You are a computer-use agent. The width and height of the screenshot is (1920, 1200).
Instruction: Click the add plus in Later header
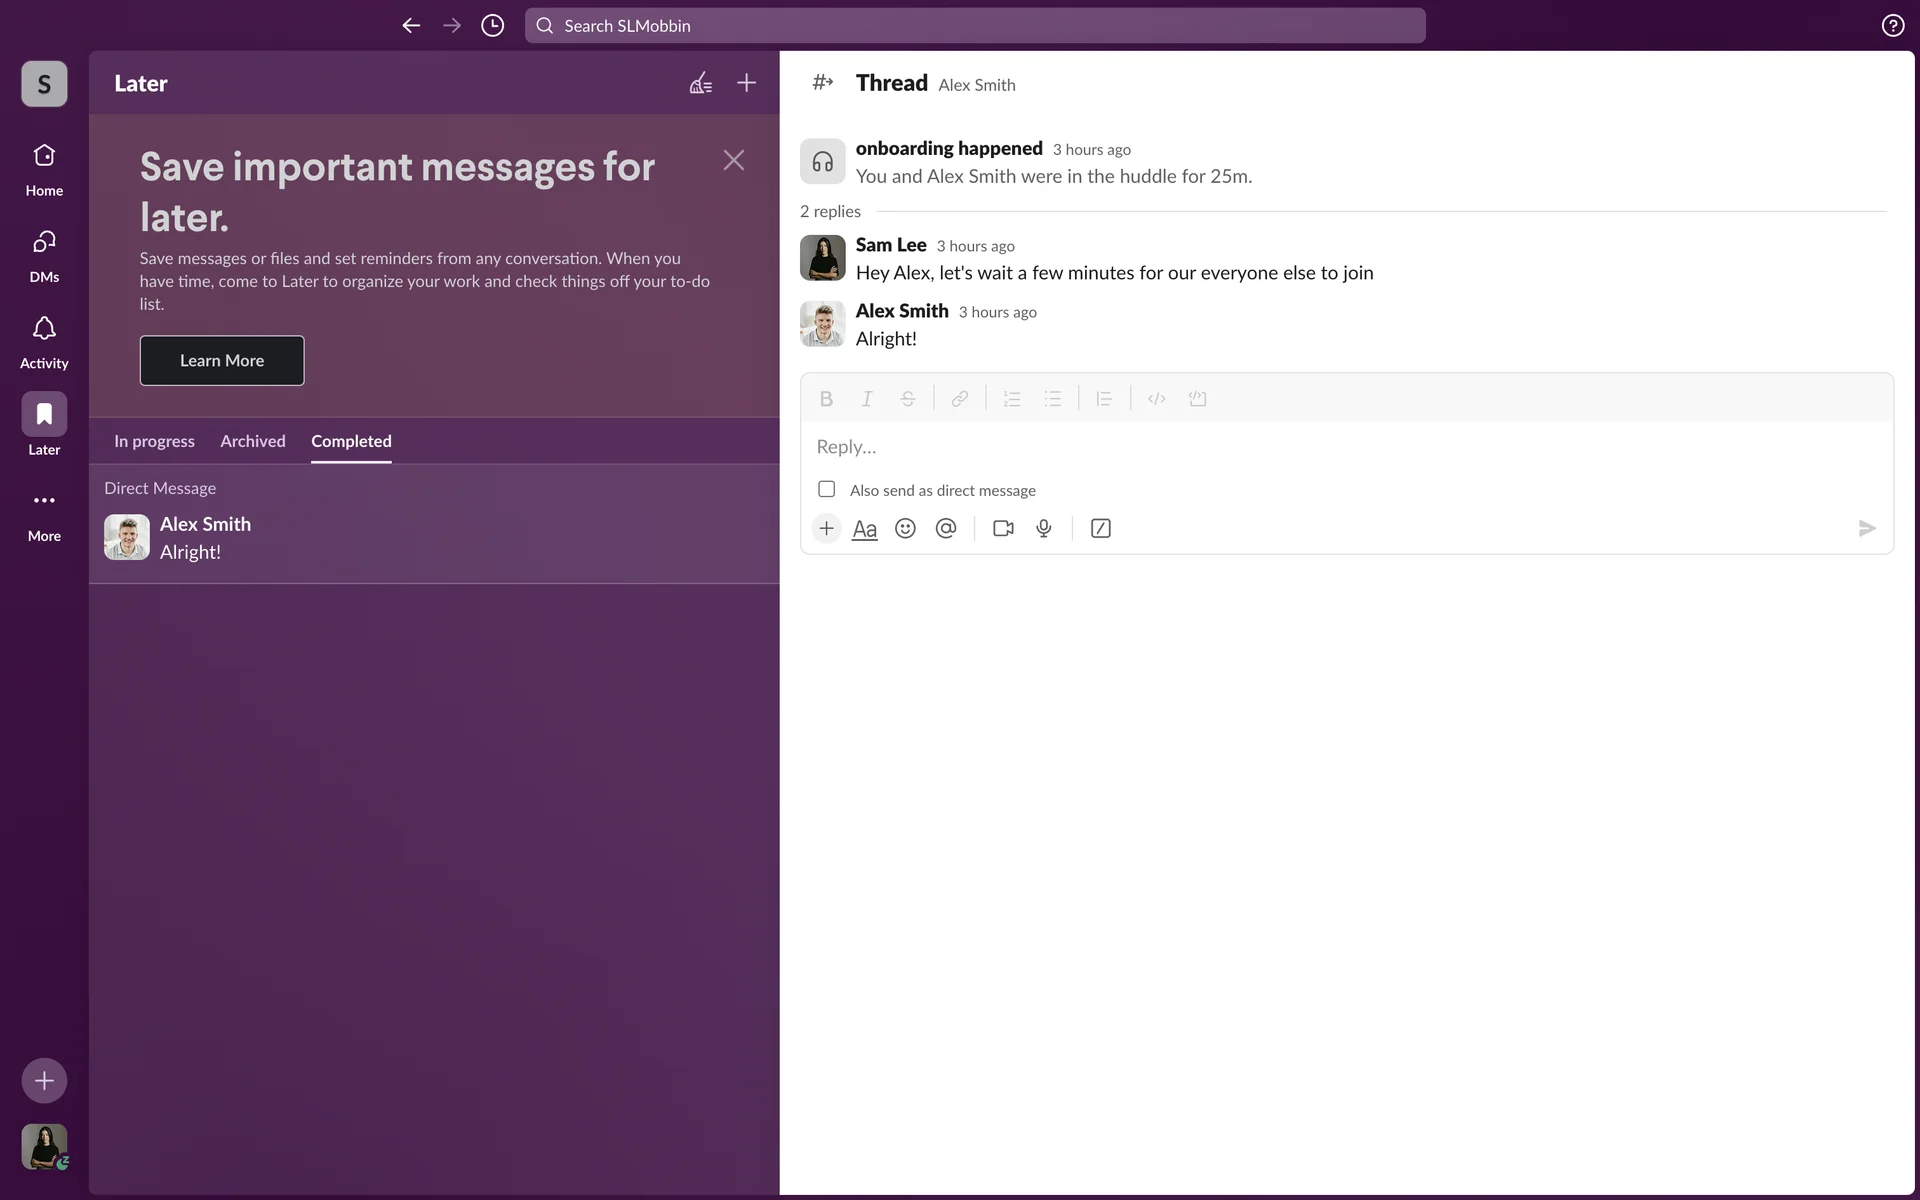coord(746,83)
